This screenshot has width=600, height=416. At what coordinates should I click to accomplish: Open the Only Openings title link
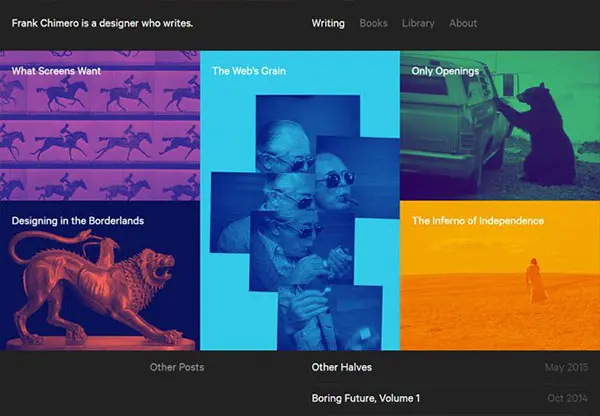445,71
